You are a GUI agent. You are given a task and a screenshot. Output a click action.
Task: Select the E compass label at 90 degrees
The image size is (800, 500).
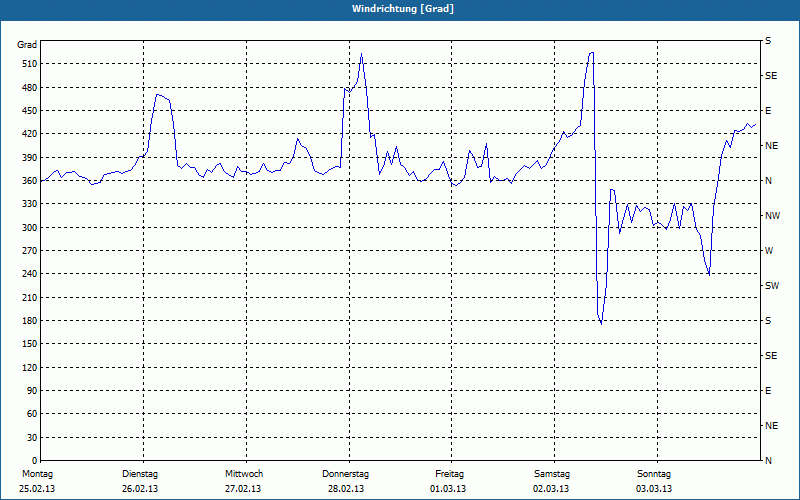pyautogui.click(x=768, y=391)
